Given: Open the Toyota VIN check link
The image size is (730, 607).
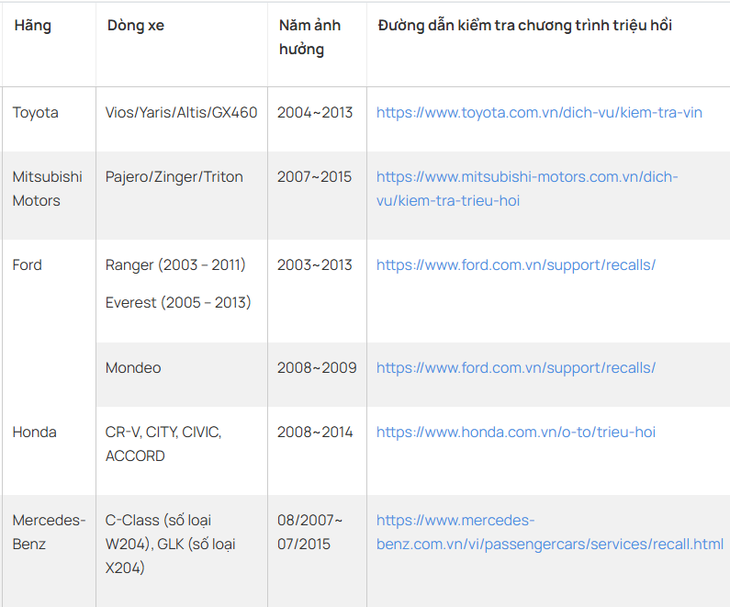Looking at the screenshot, I should [x=539, y=113].
